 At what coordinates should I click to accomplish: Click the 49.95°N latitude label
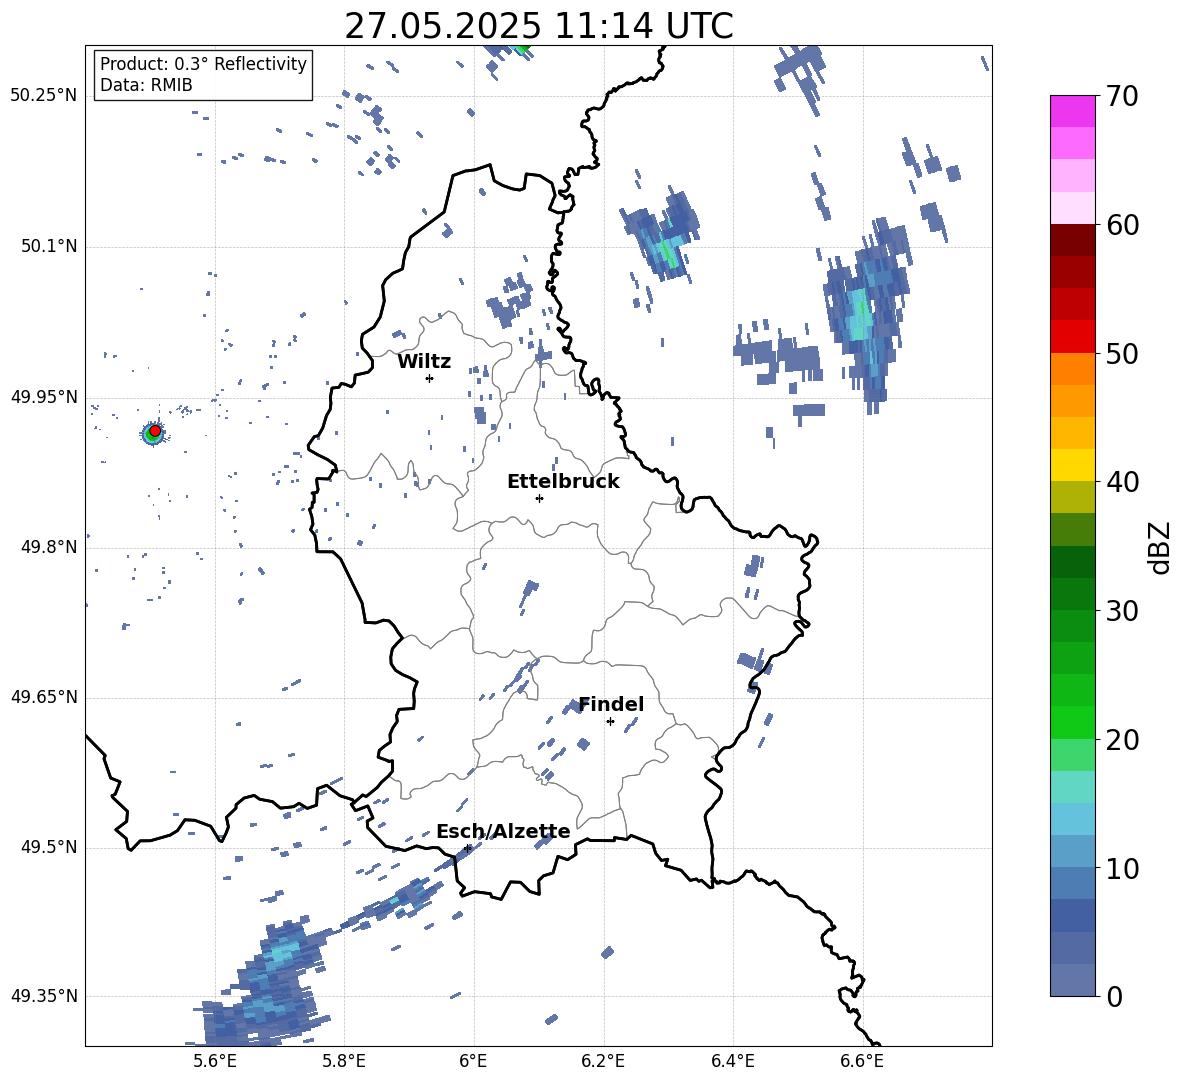click(43, 397)
